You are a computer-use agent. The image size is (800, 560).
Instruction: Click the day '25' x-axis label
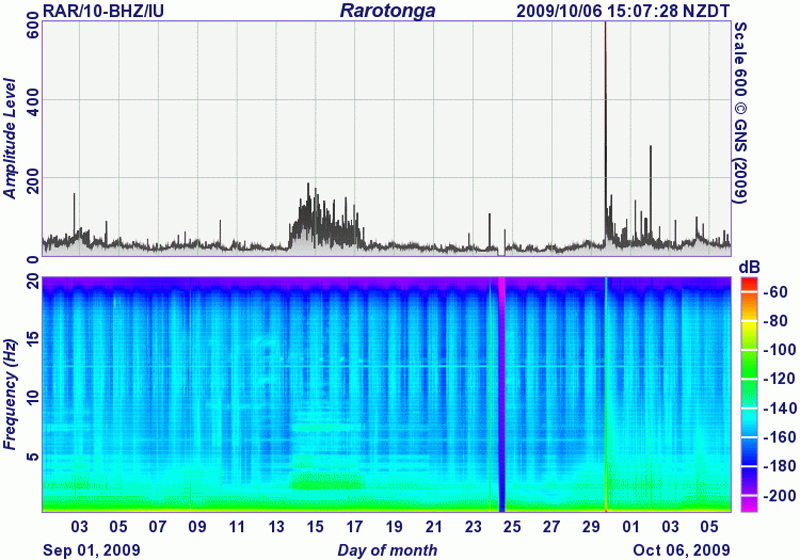(512, 526)
